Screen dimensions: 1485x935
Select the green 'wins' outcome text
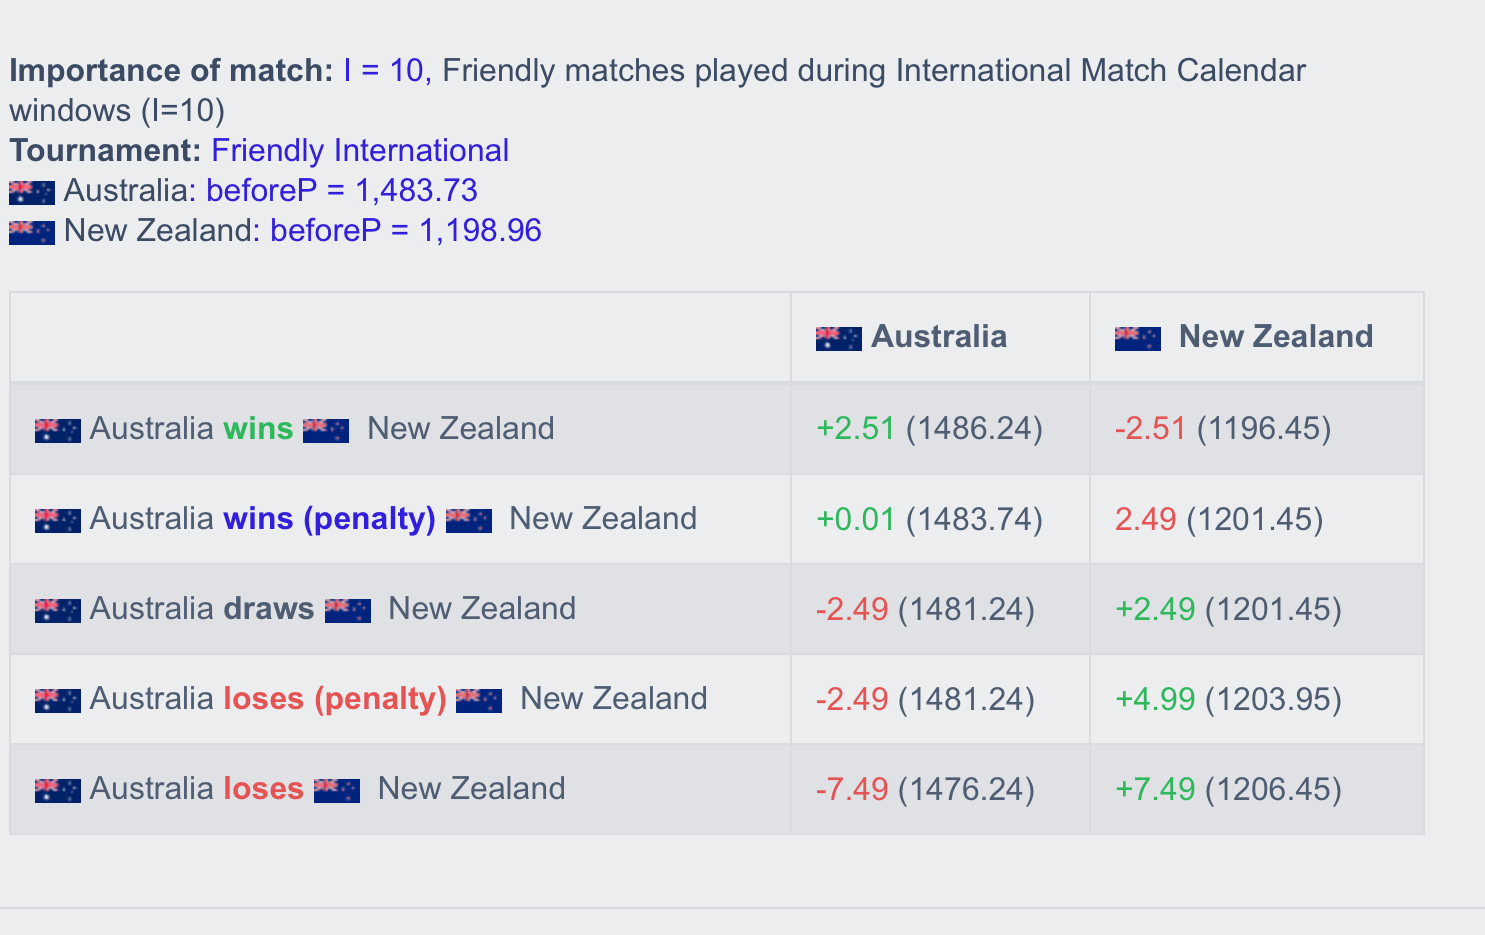click(x=258, y=429)
